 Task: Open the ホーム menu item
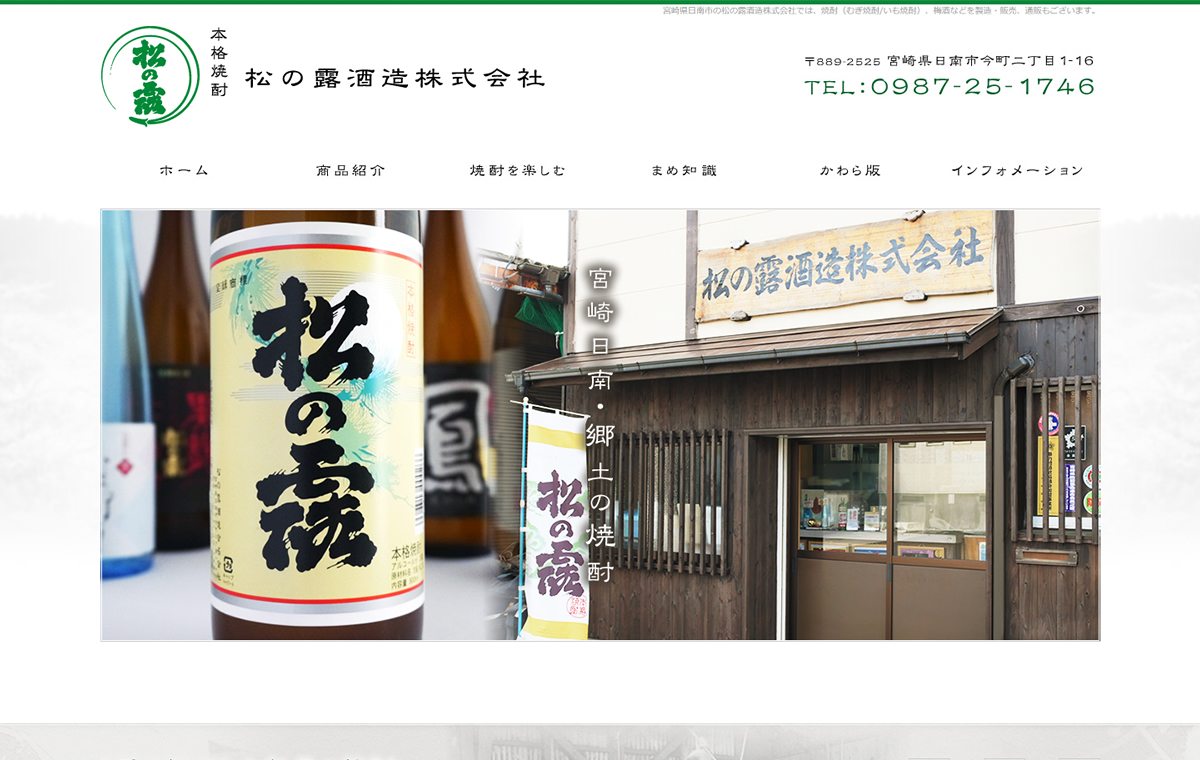(184, 171)
